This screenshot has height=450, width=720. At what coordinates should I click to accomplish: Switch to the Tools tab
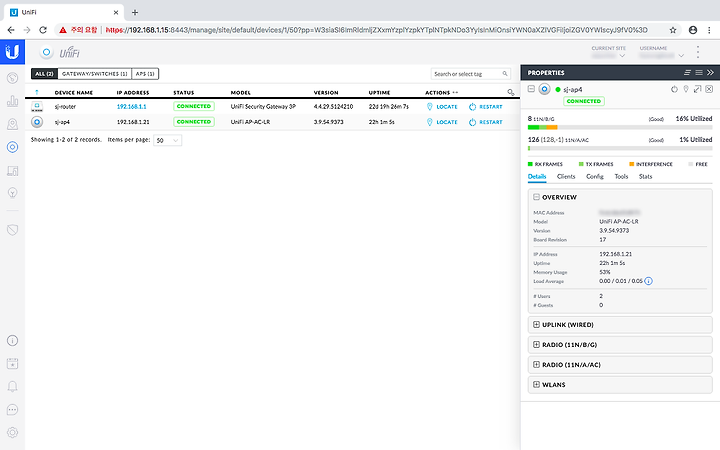click(x=621, y=176)
